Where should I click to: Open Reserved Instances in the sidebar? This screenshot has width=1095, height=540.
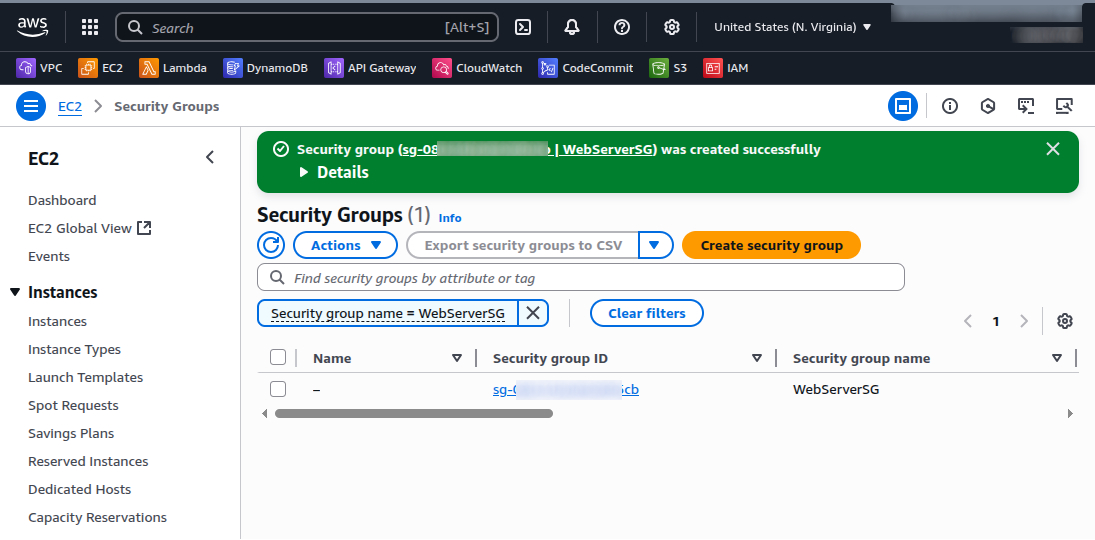click(88, 461)
